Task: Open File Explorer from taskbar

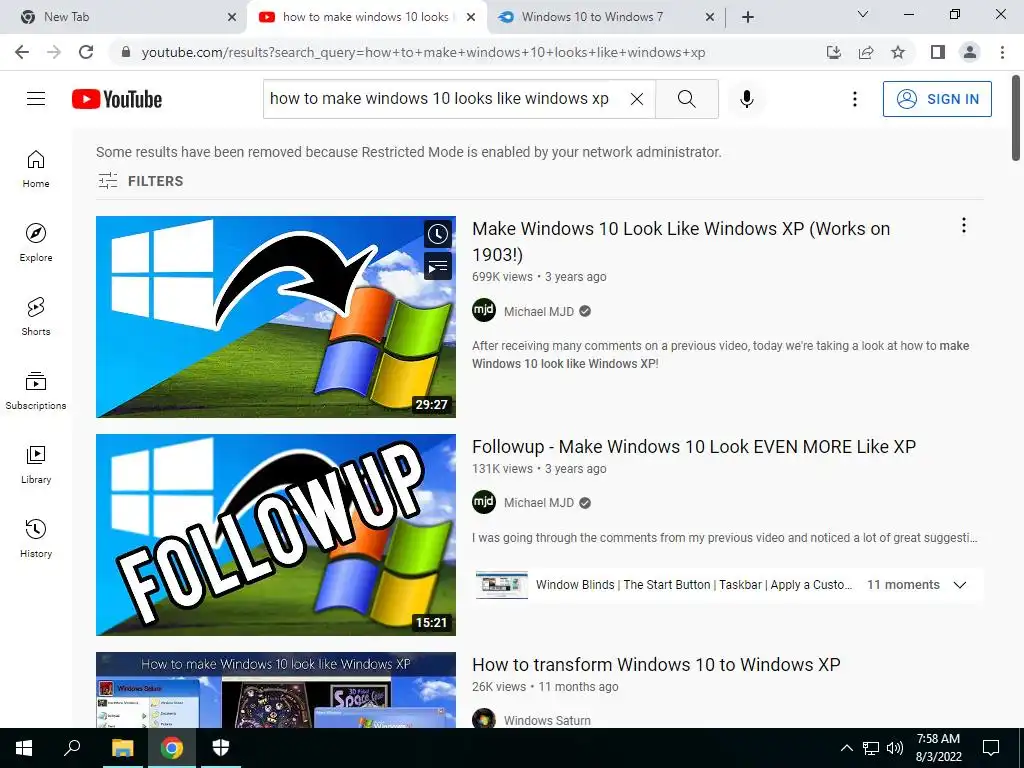Action: 122,748
